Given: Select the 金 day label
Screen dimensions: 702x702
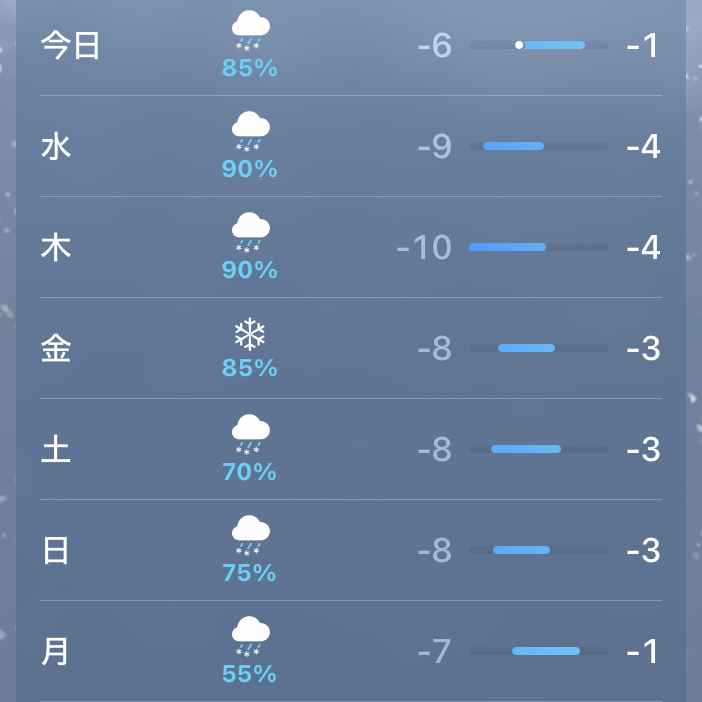Looking at the screenshot, I should click(x=56, y=349).
